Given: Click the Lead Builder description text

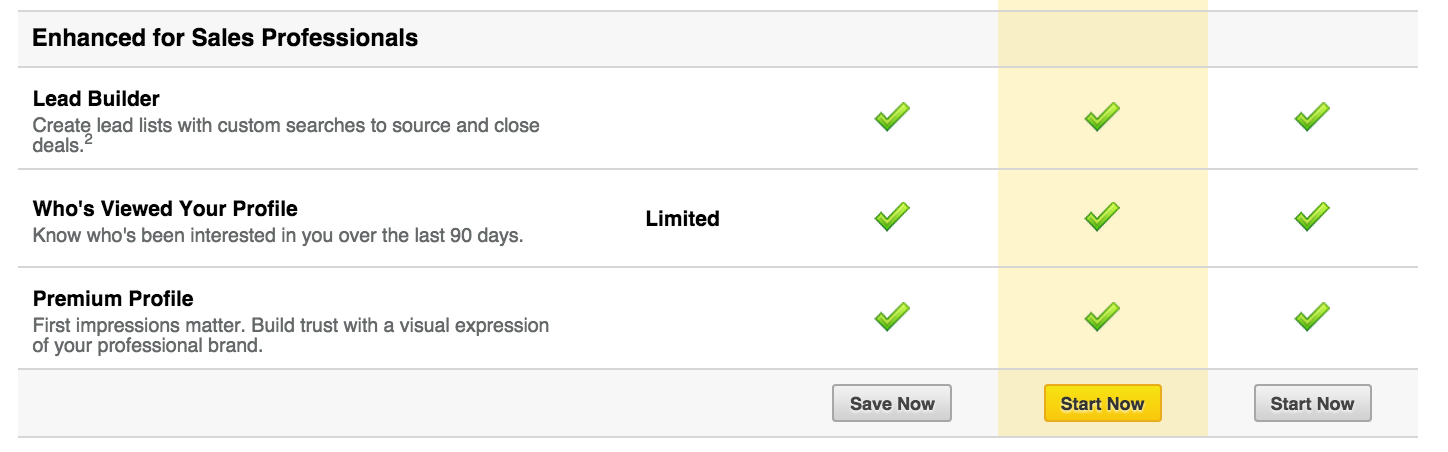Looking at the screenshot, I should tap(286, 136).
